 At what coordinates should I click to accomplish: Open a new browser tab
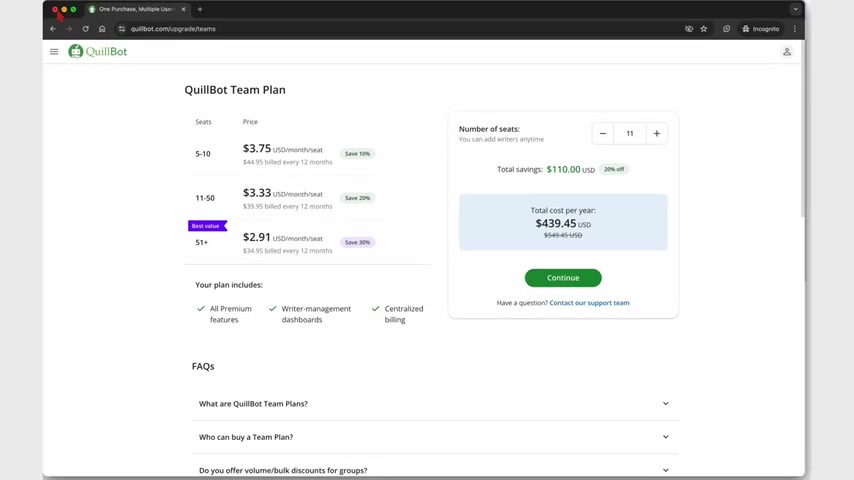coord(200,9)
